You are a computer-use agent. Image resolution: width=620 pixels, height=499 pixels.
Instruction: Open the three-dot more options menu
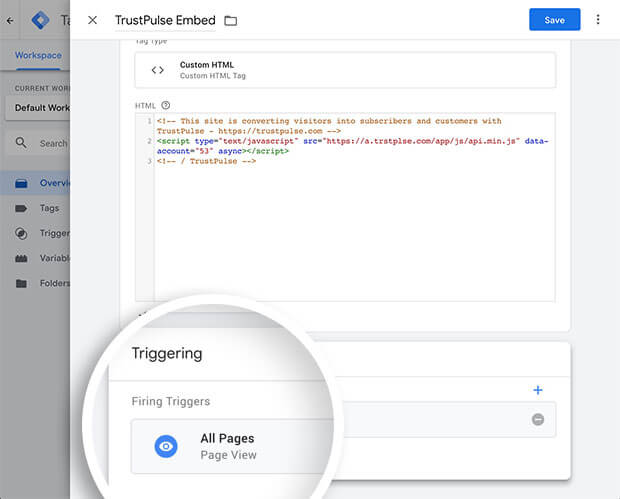pos(598,19)
